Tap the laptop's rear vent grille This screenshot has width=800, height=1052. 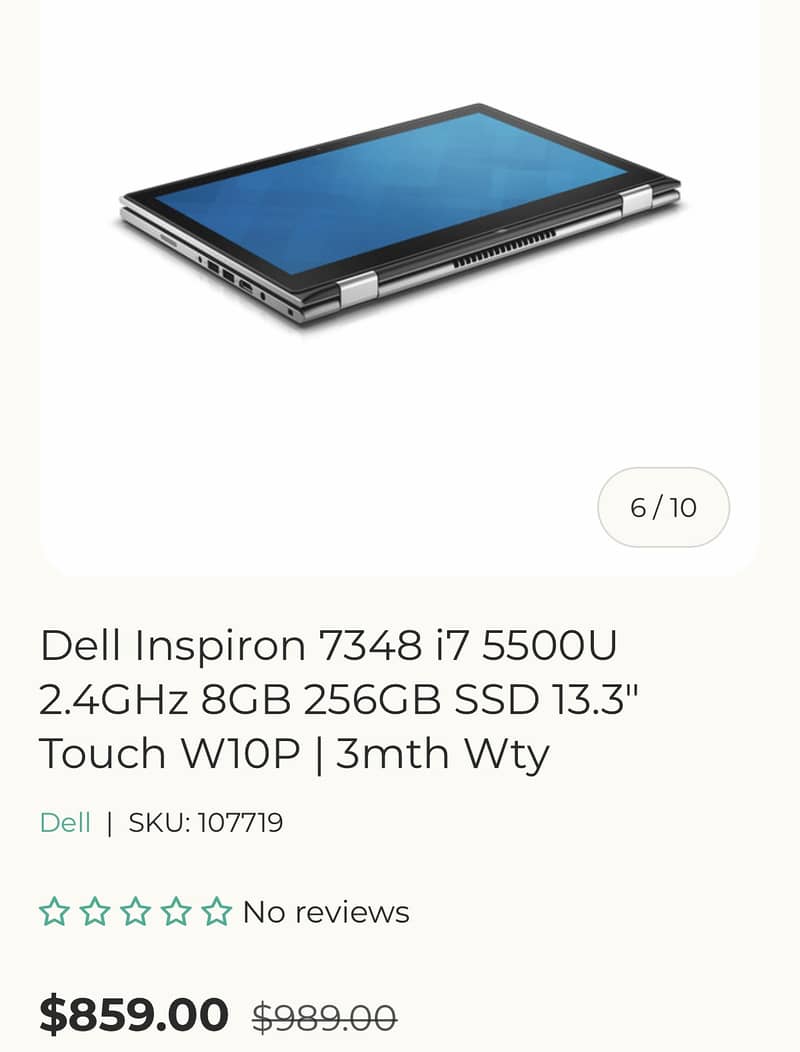(504, 248)
